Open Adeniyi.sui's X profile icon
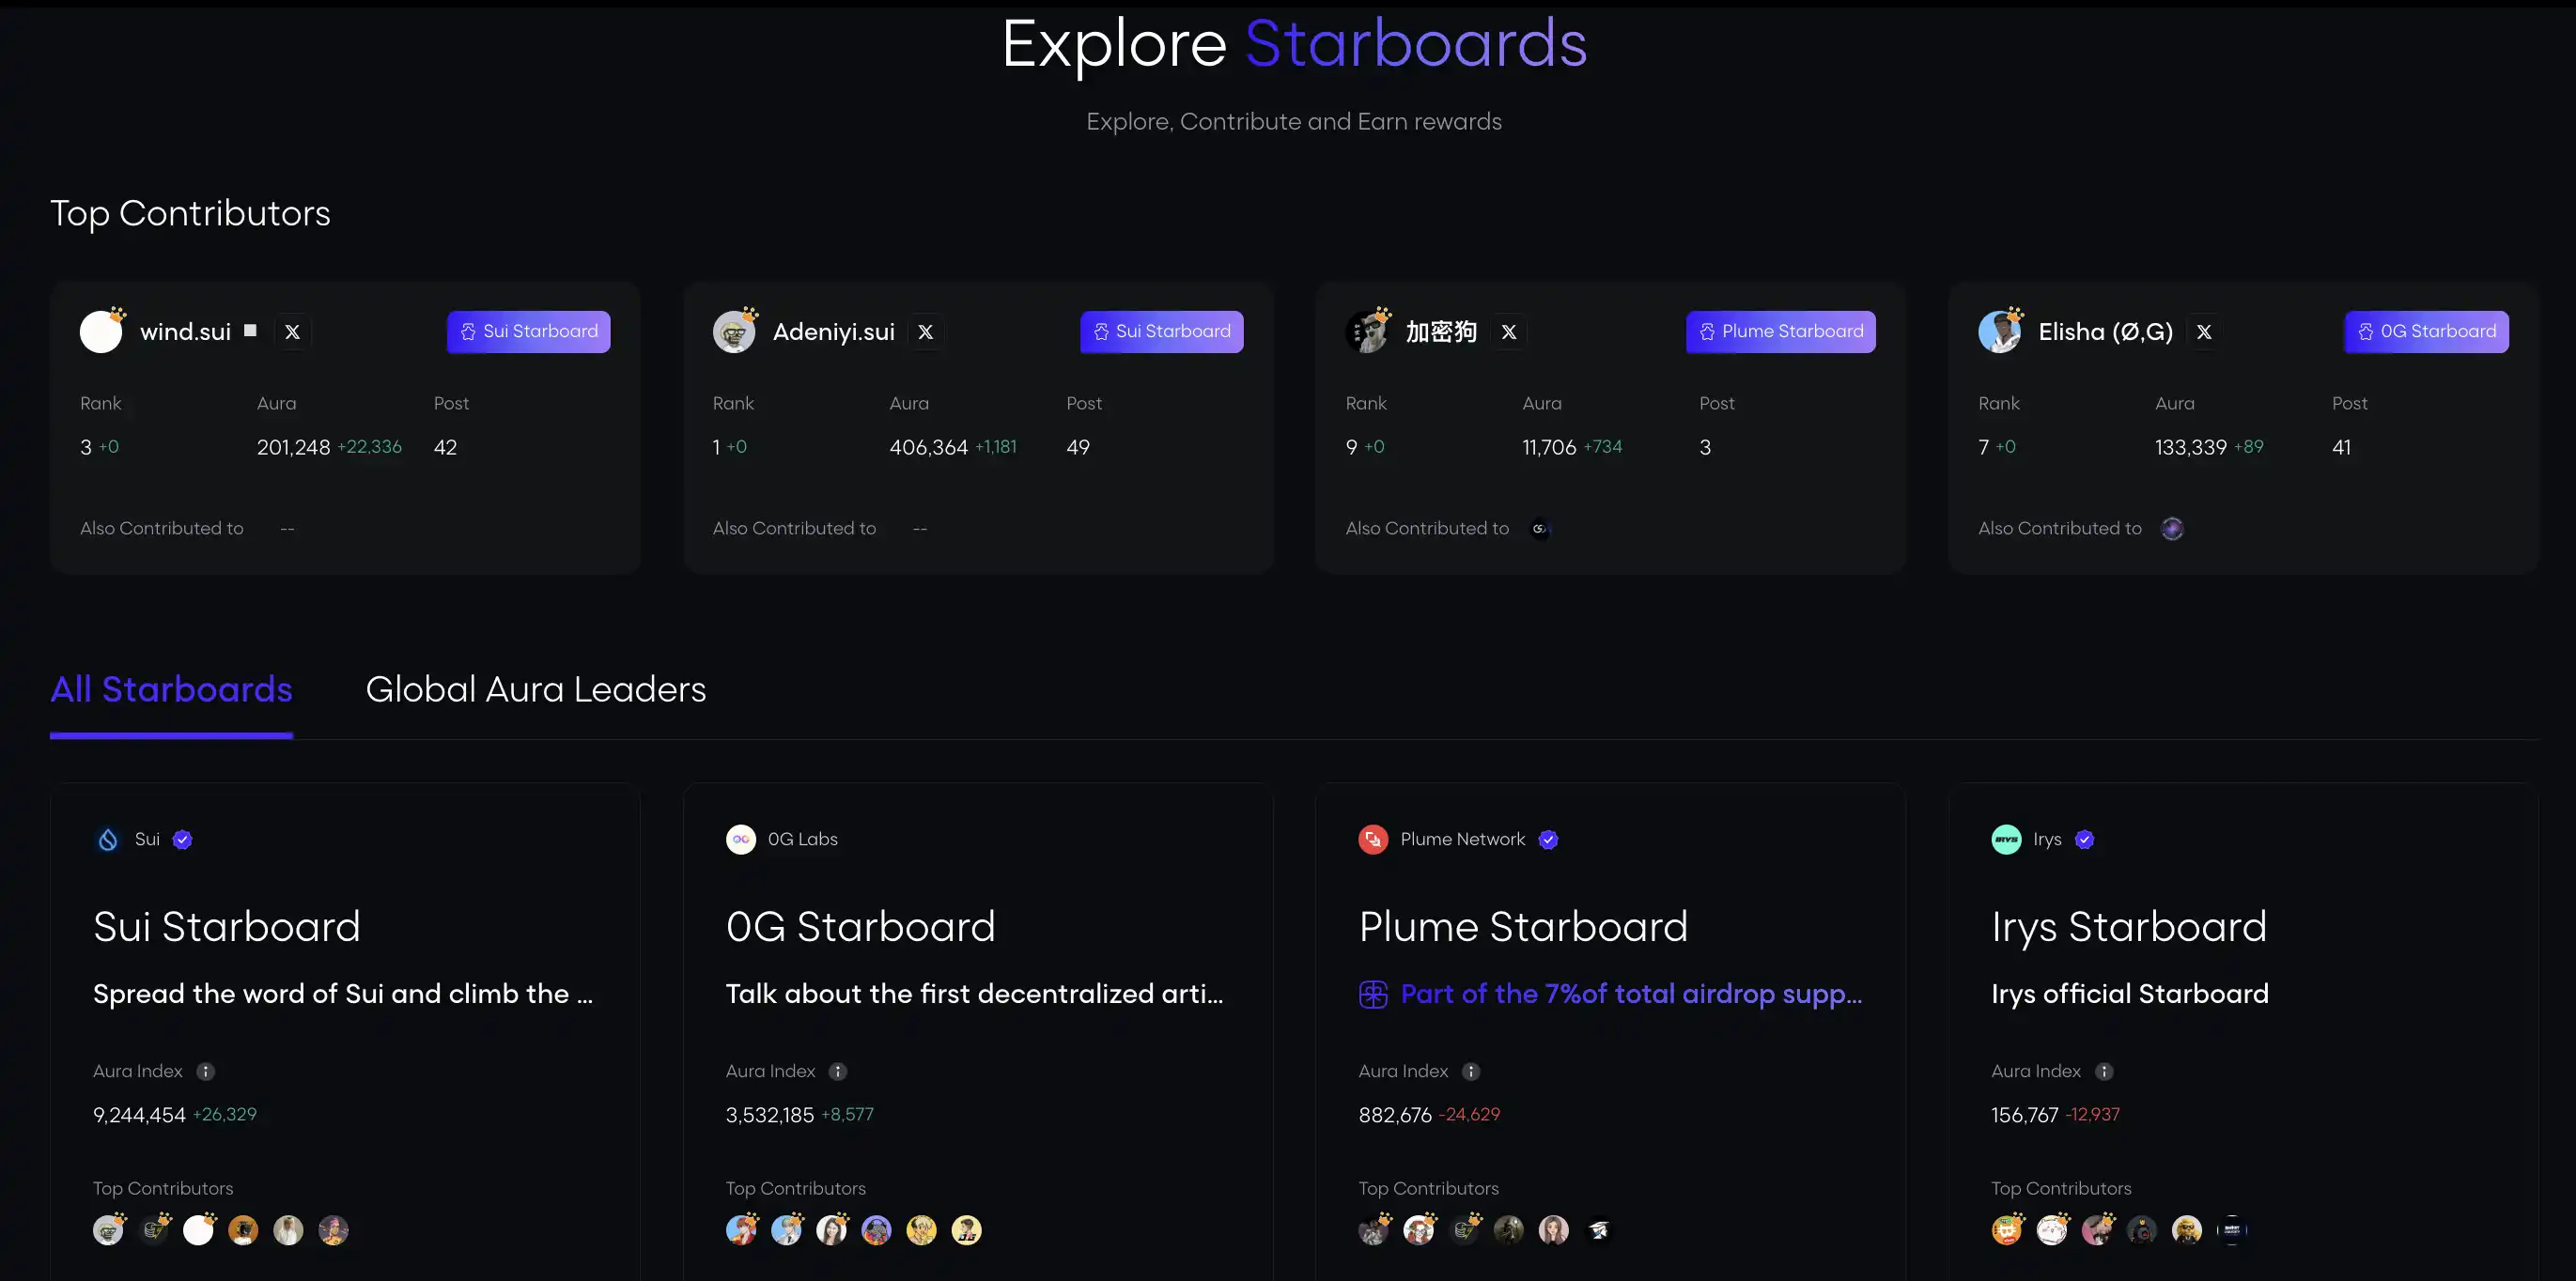Screen dimensions: 2576x1281 tap(925, 332)
